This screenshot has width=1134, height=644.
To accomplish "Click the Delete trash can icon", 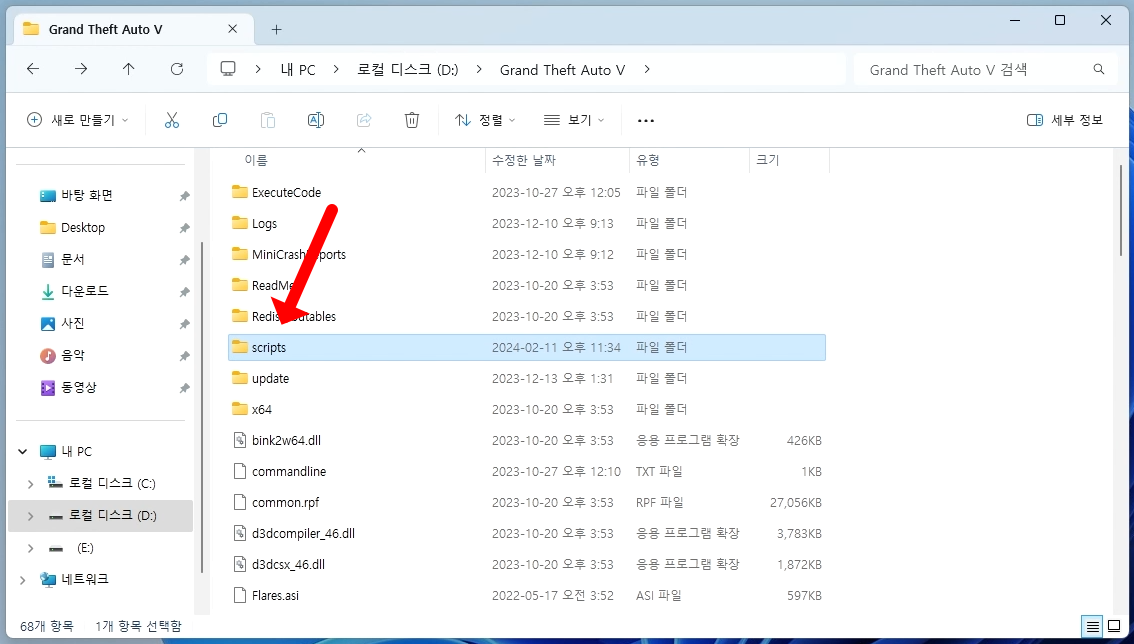I will click(412, 120).
